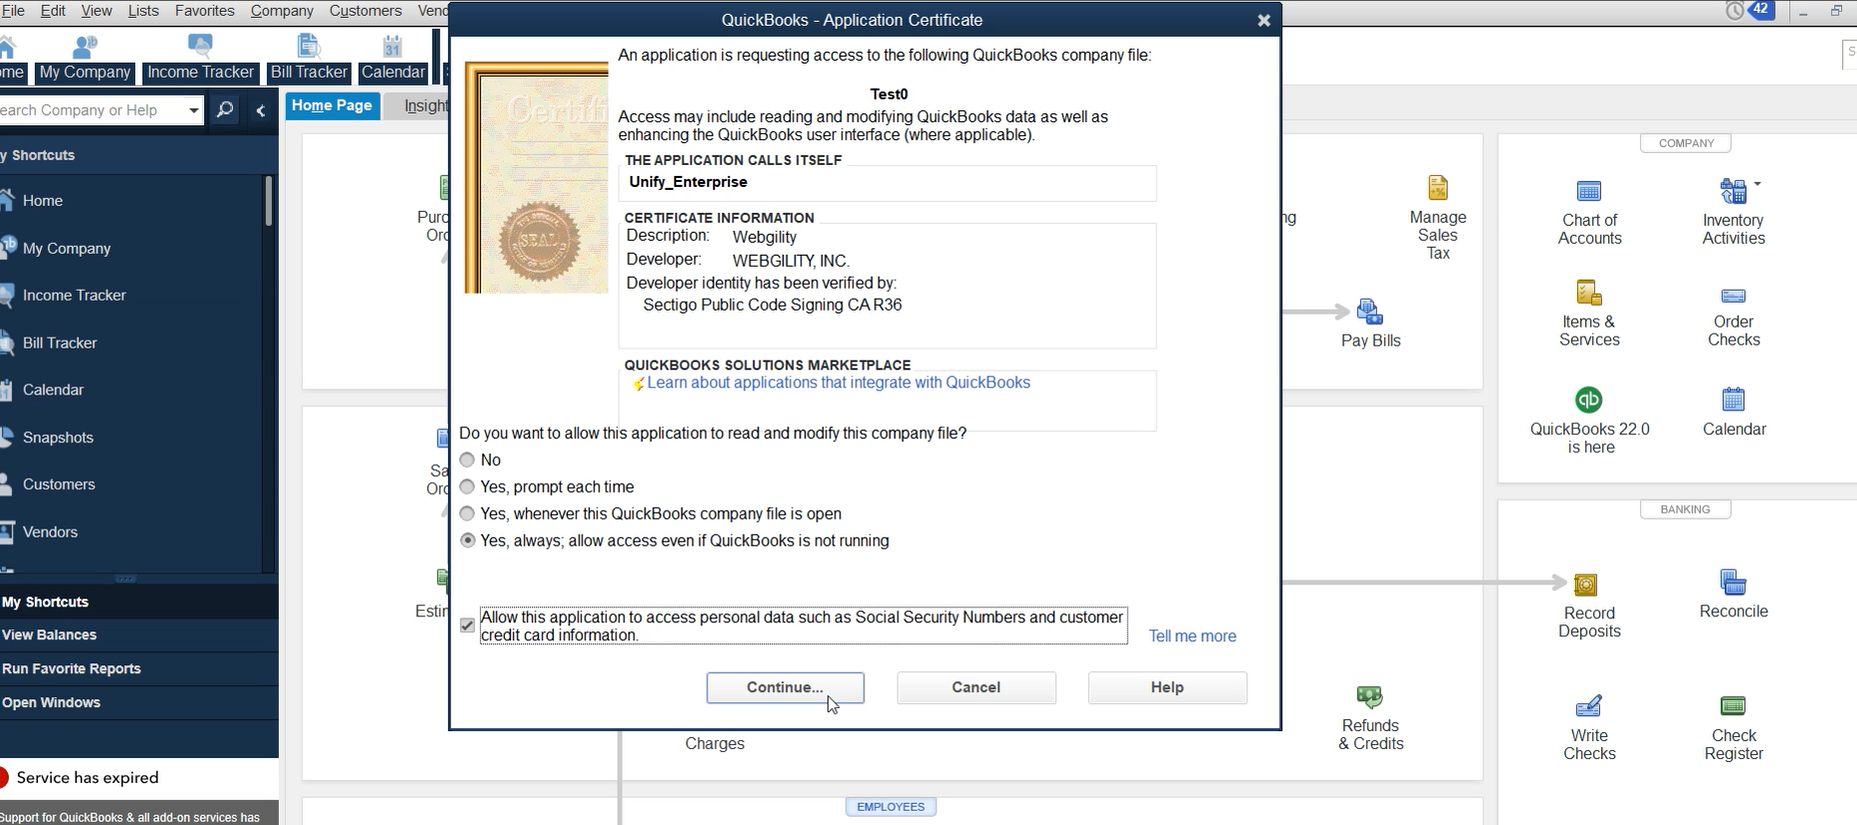
Task: Open the Order Checks icon
Action: click(1733, 295)
